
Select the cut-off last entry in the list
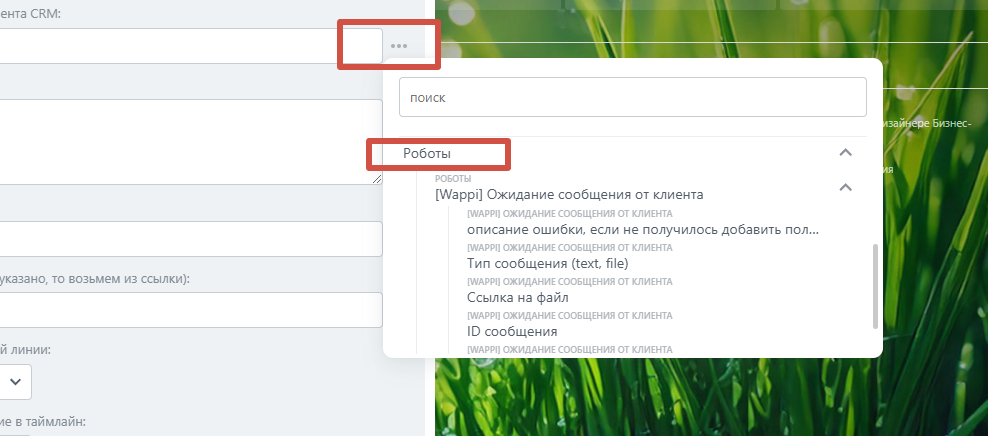(570, 349)
